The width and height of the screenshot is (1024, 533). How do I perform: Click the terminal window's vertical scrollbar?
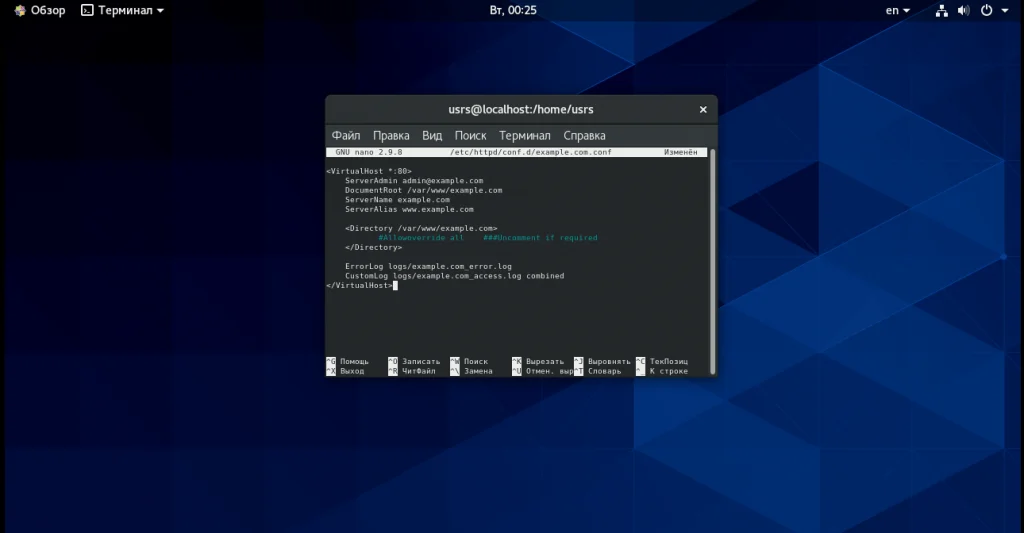pyautogui.click(x=712, y=260)
